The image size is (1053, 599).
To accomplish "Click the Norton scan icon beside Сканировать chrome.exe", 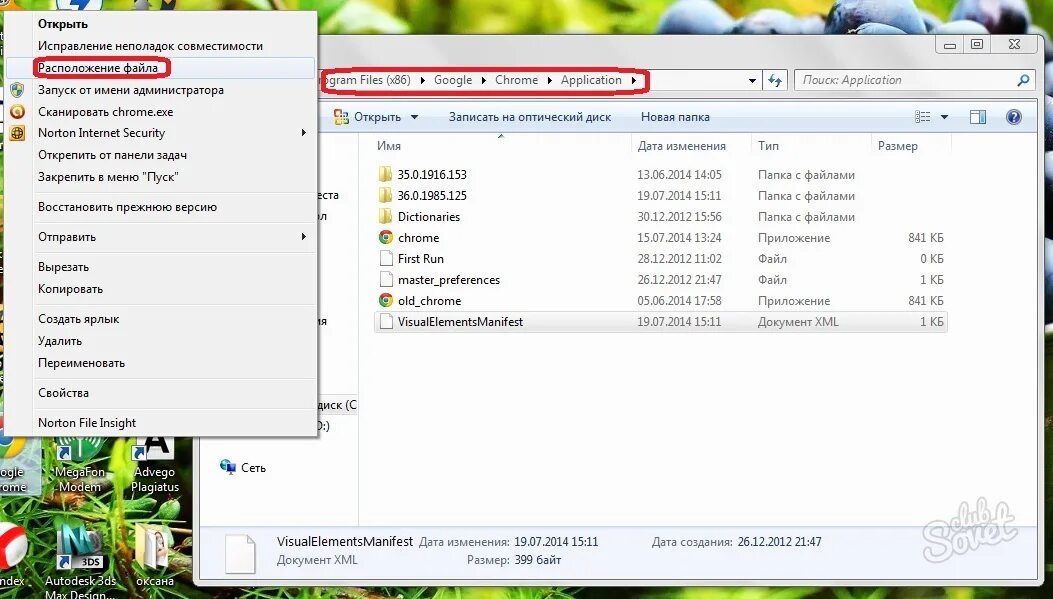I will pyautogui.click(x=17, y=111).
